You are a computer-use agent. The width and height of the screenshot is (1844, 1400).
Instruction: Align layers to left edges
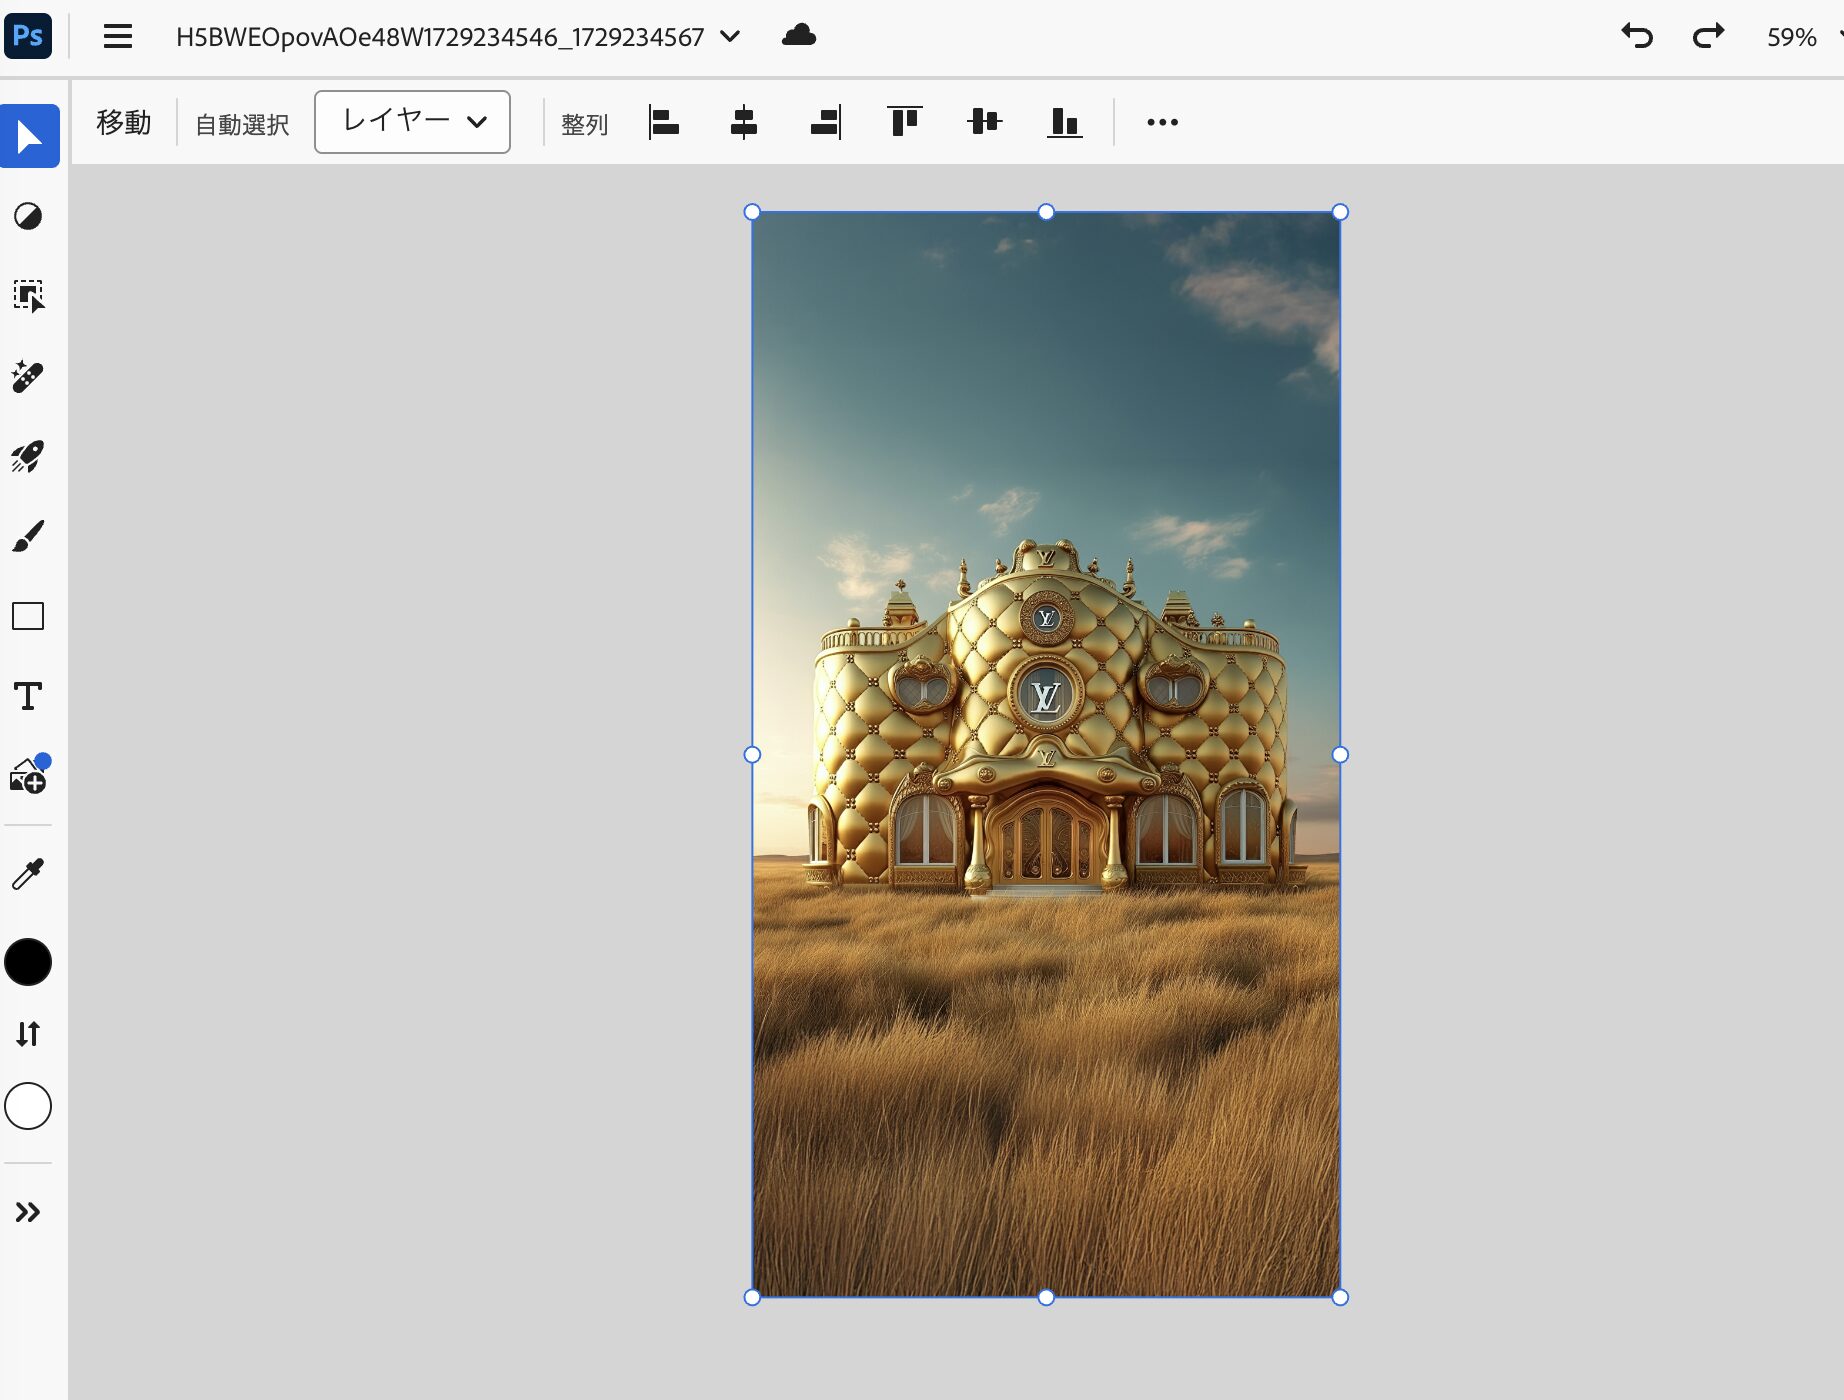(x=664, y=122)
